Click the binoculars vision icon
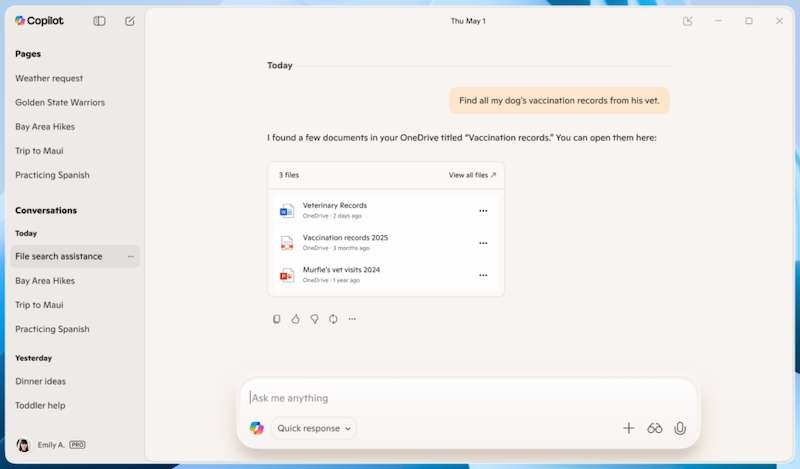This screenshot has height=469, width=800. [655, 428]
